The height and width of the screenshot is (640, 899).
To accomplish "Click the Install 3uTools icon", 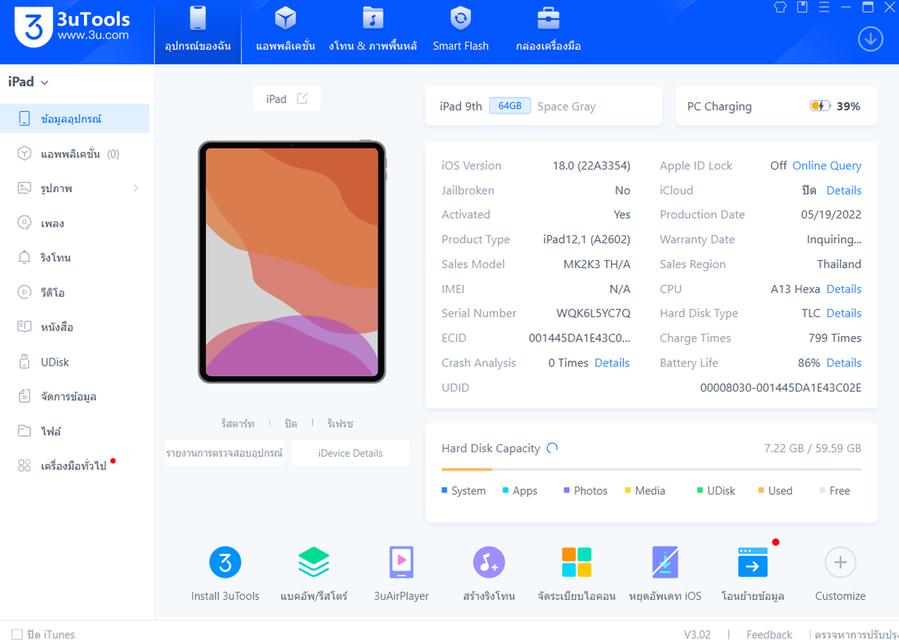I will tap(224, 563).
